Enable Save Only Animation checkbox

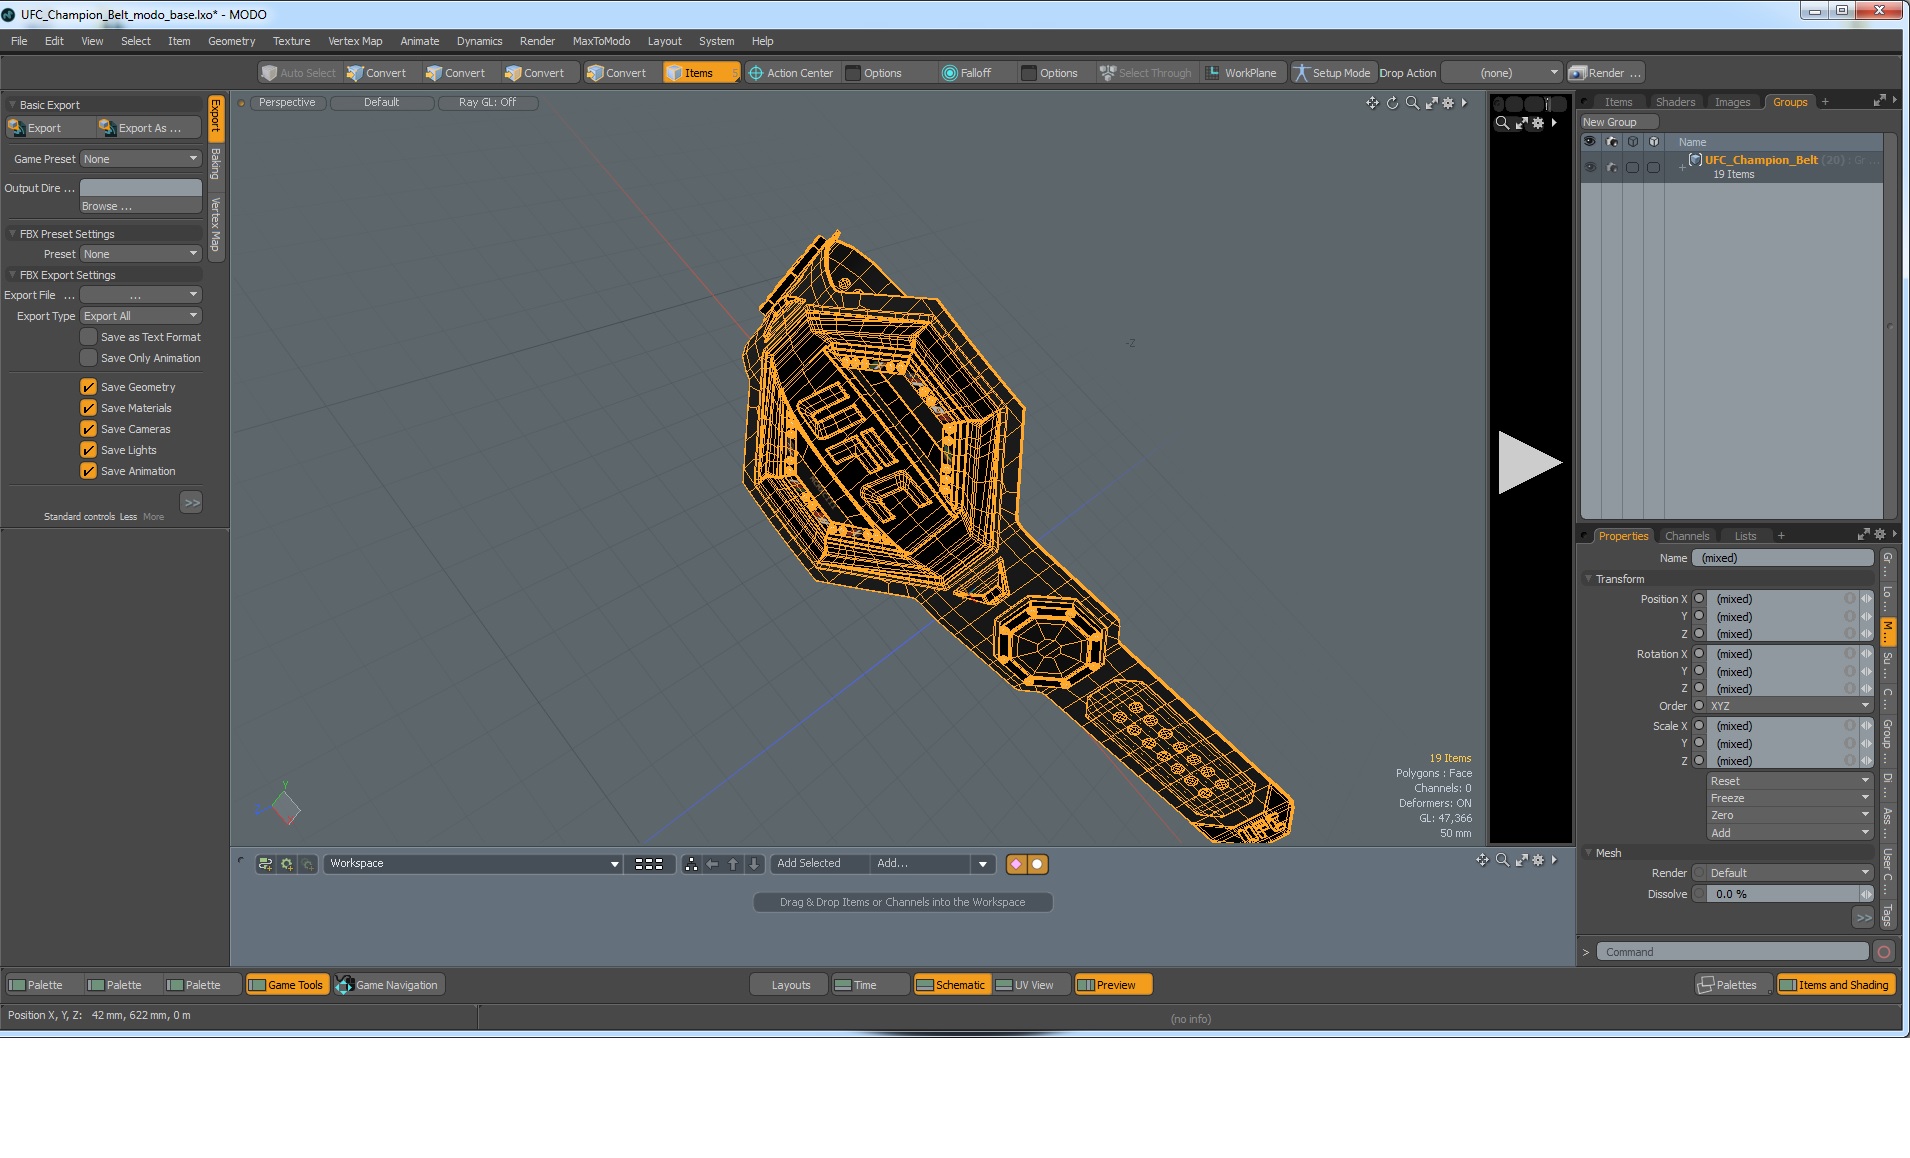[x=89, y=358]
